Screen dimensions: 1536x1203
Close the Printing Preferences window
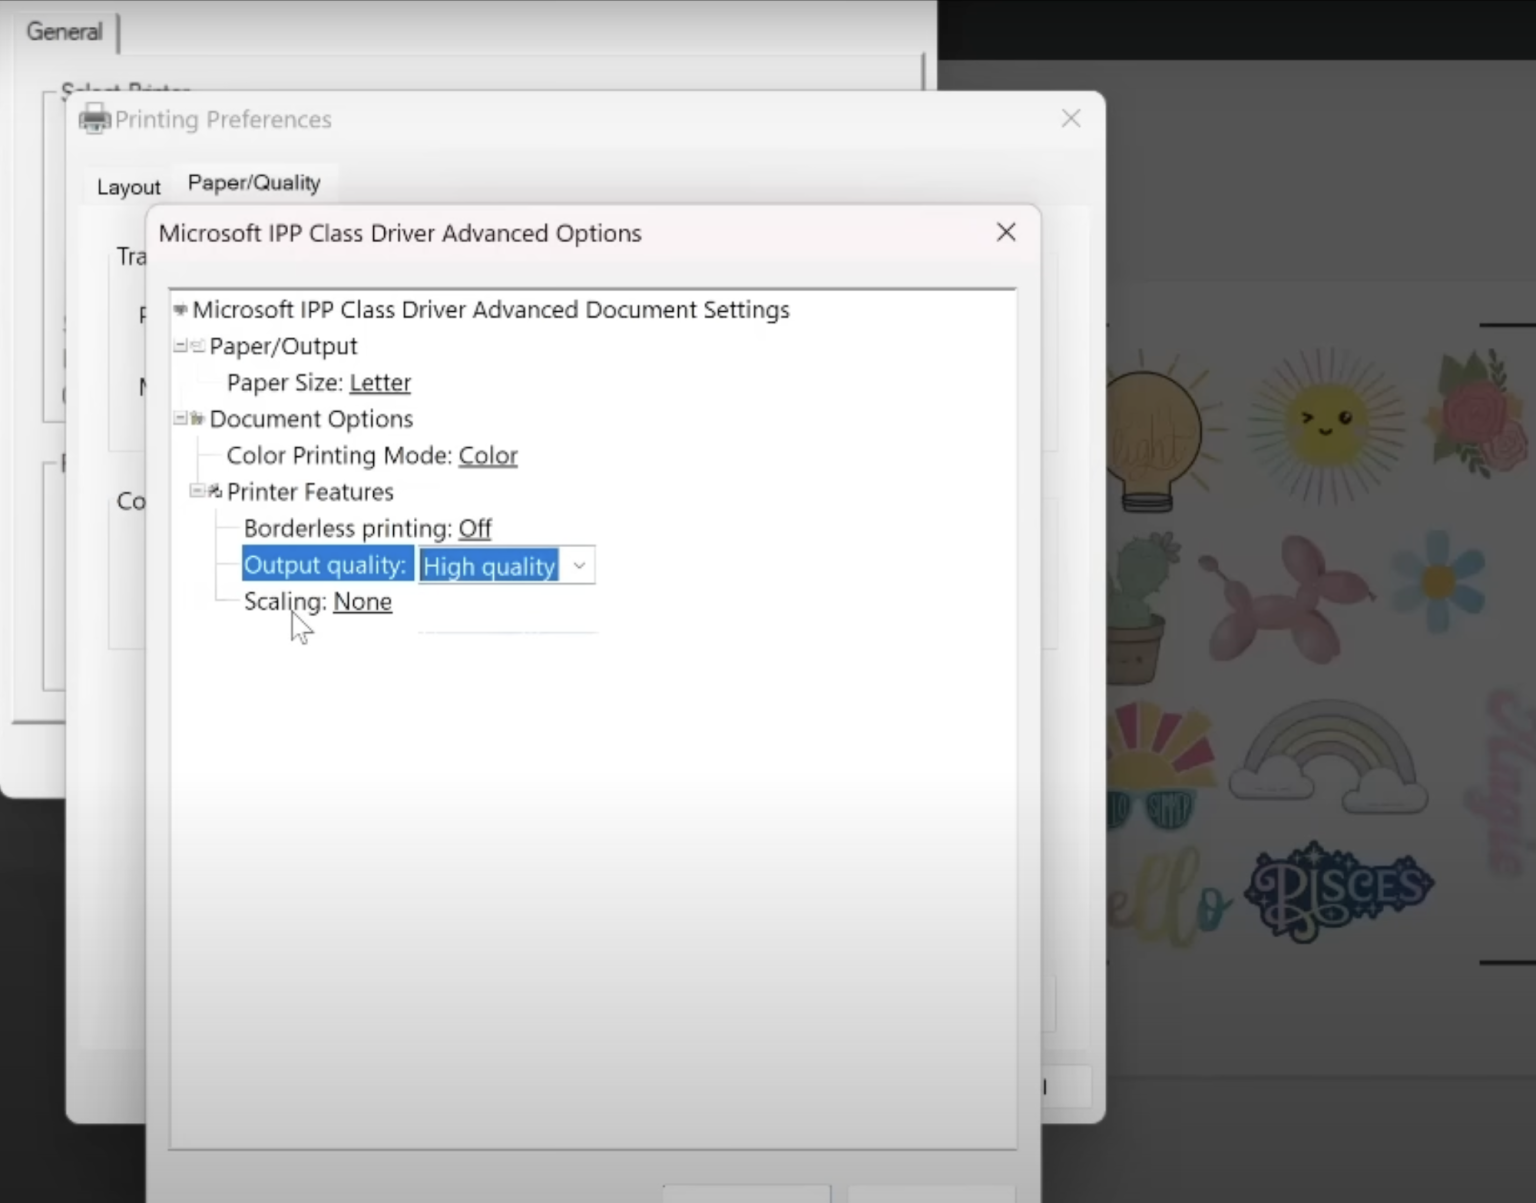pyautogui.click(x=1071, y=119)
